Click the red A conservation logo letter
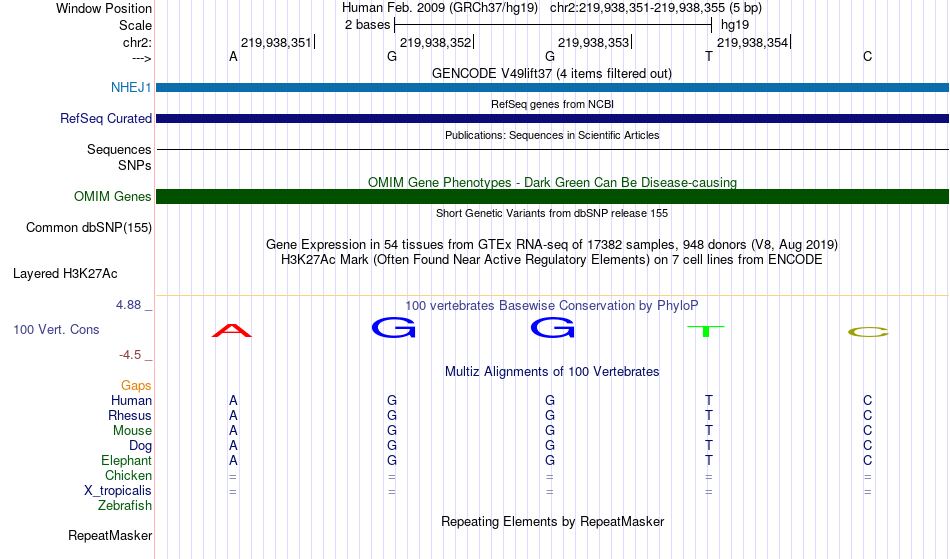The width and height of the screenshot is (950, 559). 232,331
